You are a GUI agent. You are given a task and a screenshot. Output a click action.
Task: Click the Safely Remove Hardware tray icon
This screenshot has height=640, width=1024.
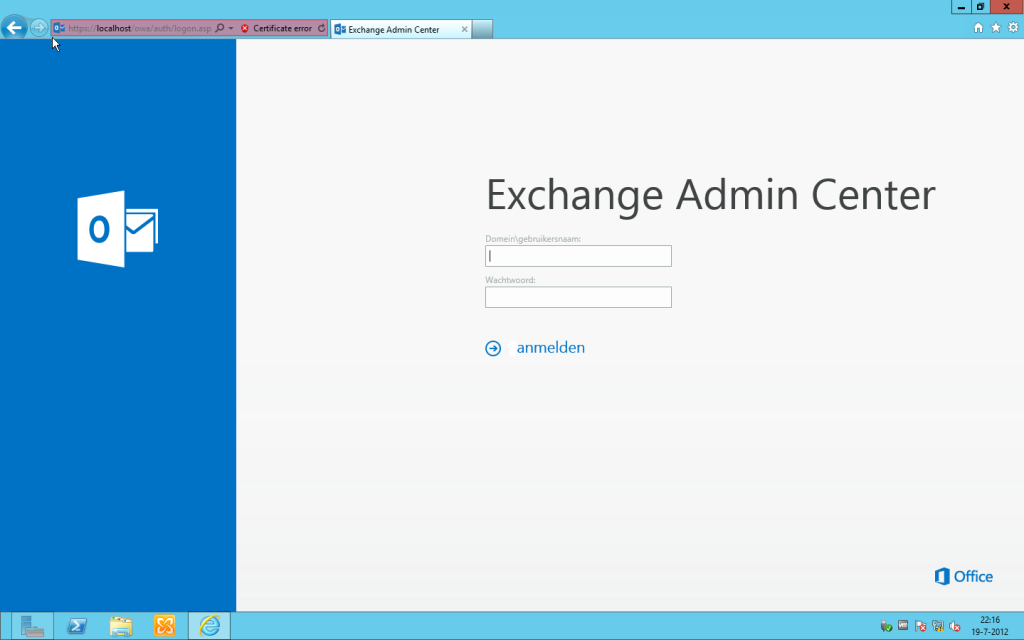point(886,626)
